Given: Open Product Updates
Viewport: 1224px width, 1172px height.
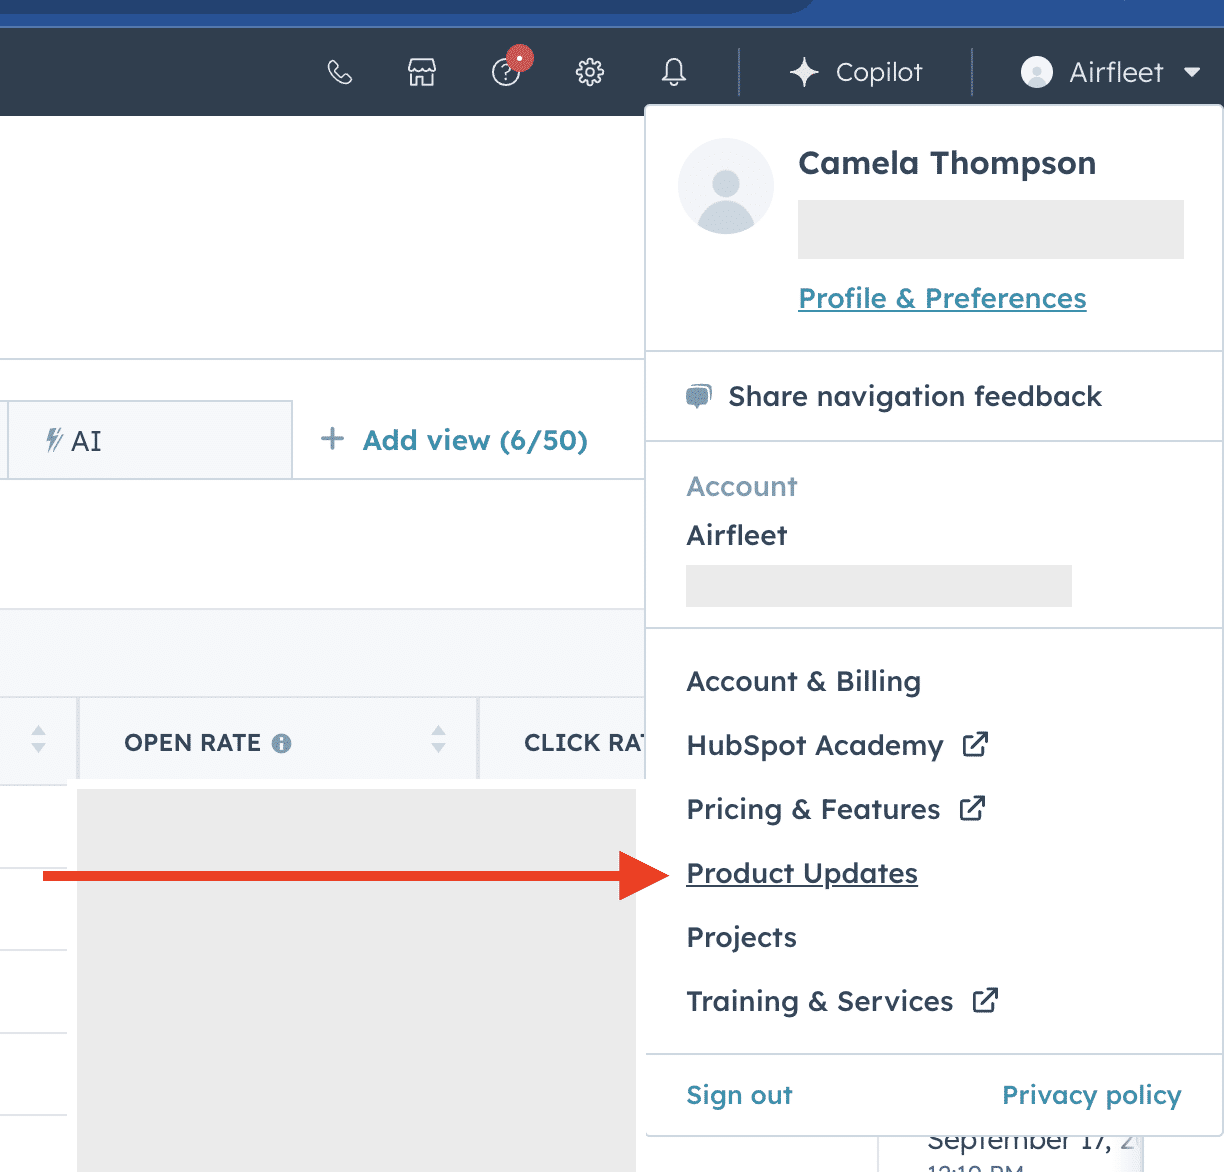Looking at the screenshot, I should pos(802,873).
